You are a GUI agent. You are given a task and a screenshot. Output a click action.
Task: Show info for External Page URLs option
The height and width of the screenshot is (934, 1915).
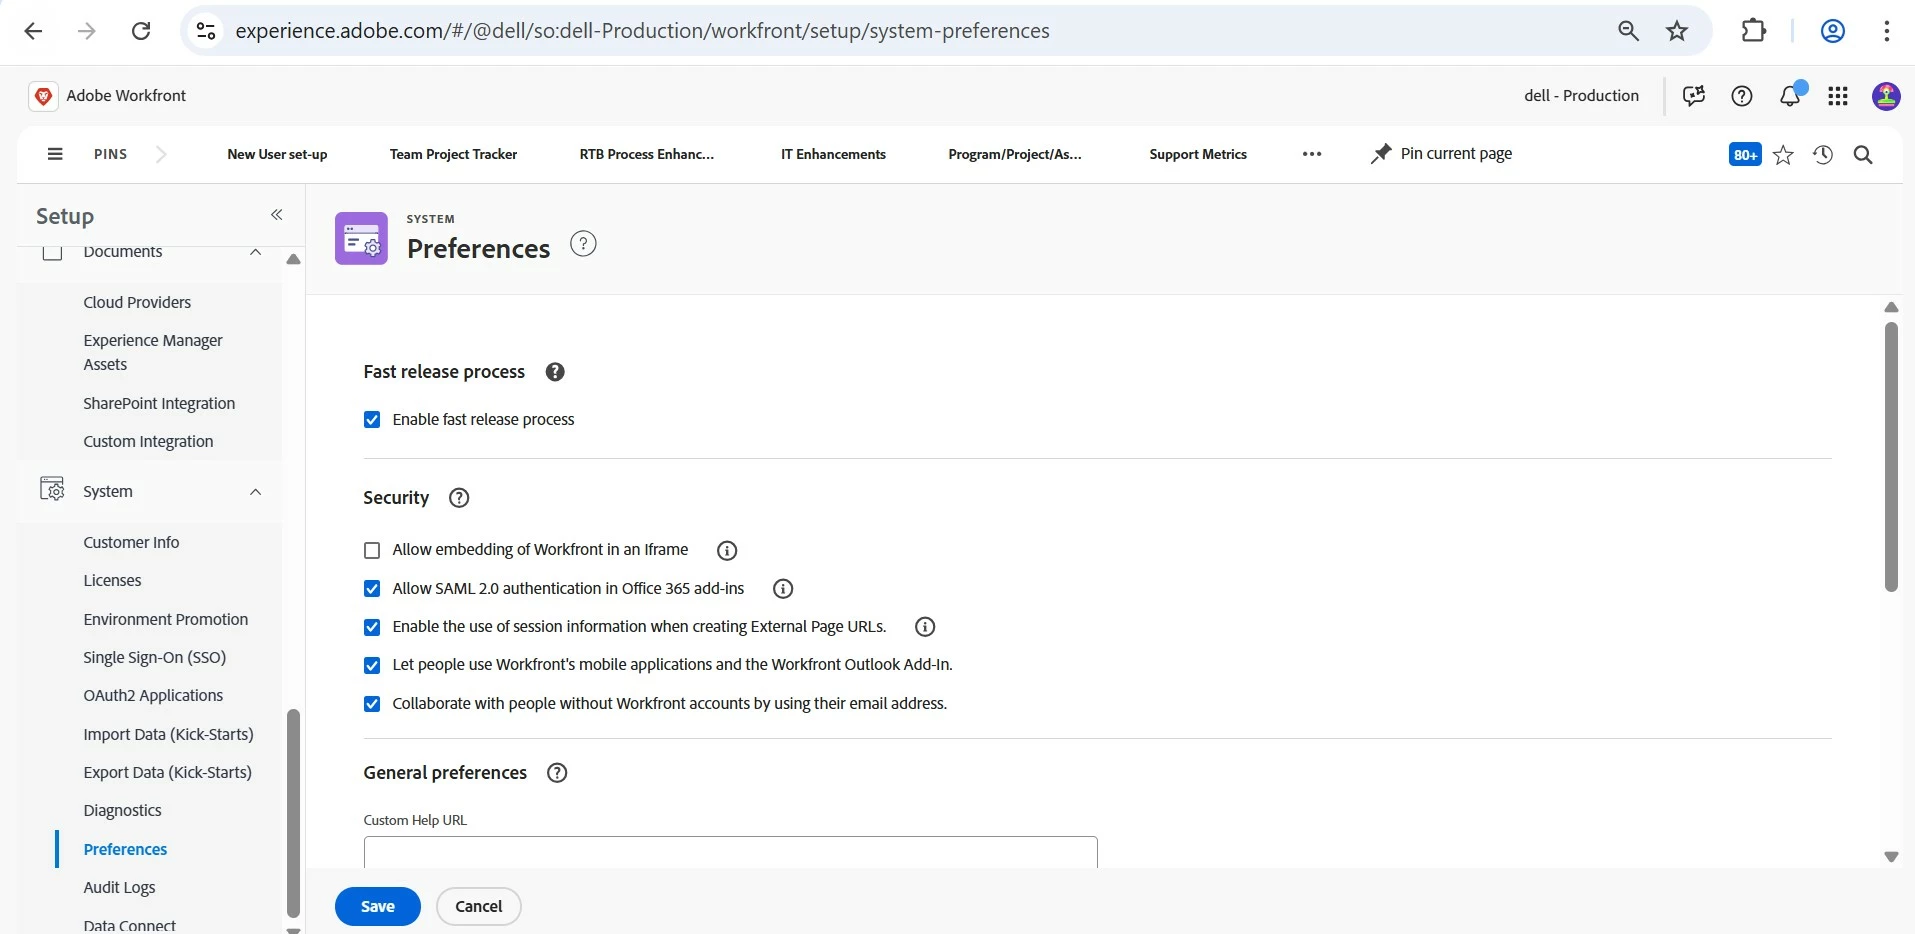pos(925,627)
